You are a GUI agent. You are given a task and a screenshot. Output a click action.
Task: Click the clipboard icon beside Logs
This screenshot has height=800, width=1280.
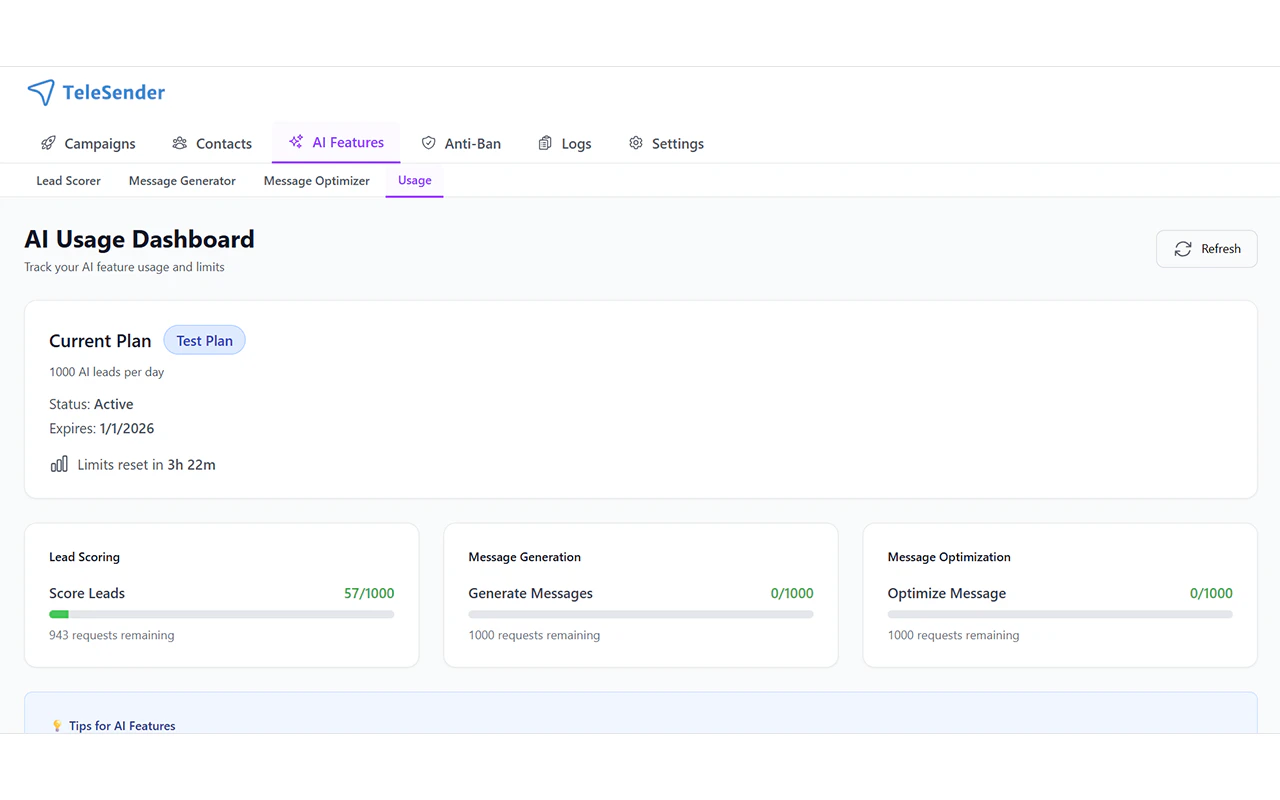click(545, 143)
